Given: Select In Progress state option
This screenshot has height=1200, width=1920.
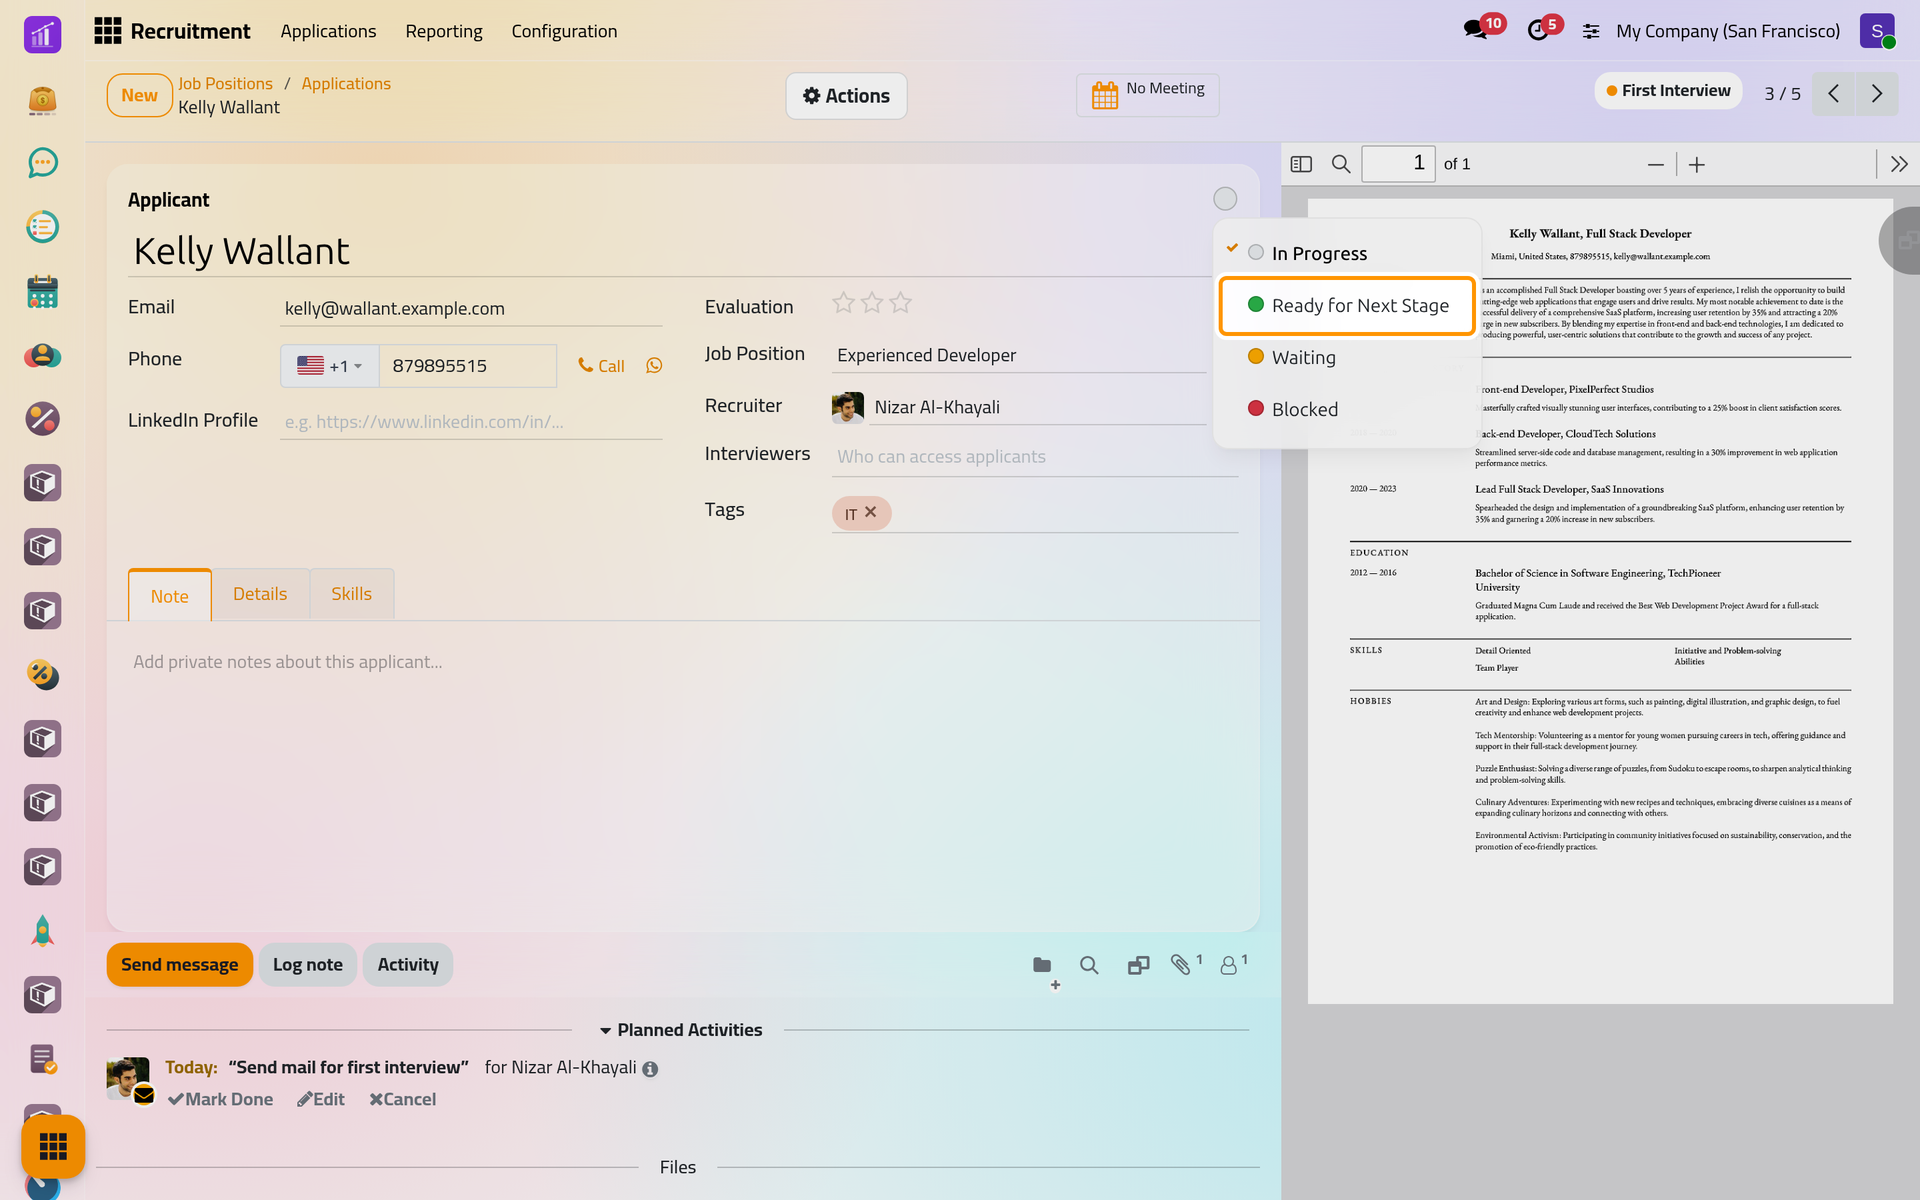Looking at the screenshot, I should click(x=1347, y=253).
